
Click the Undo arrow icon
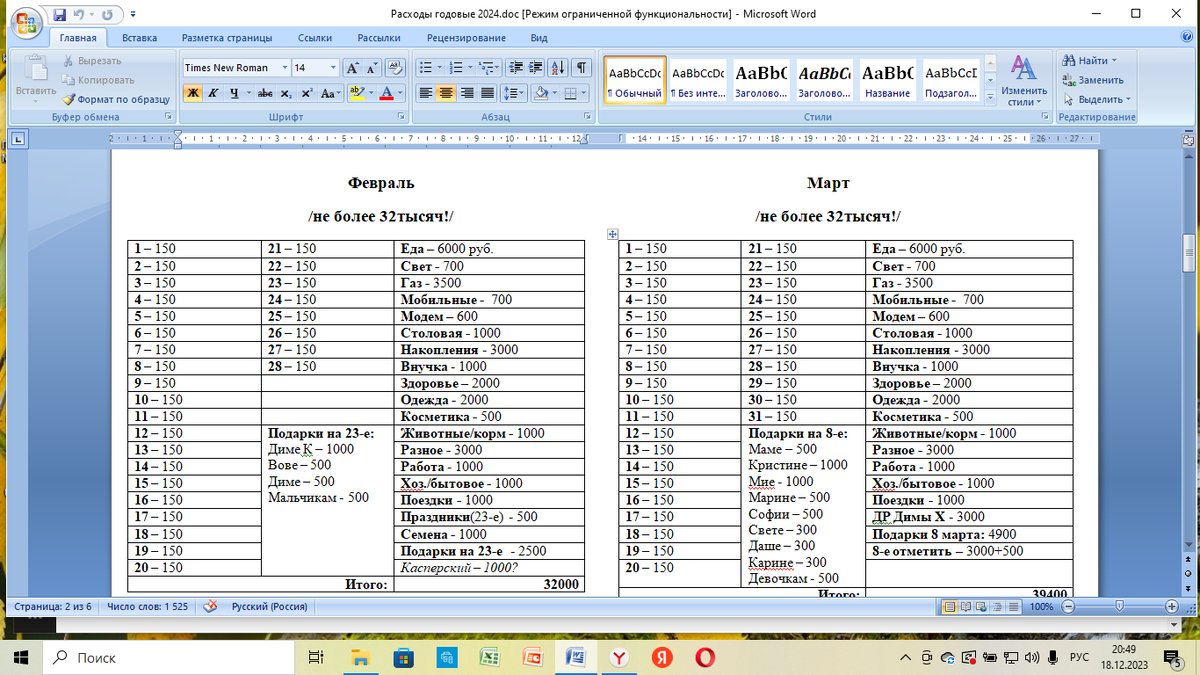click(79, 14)
